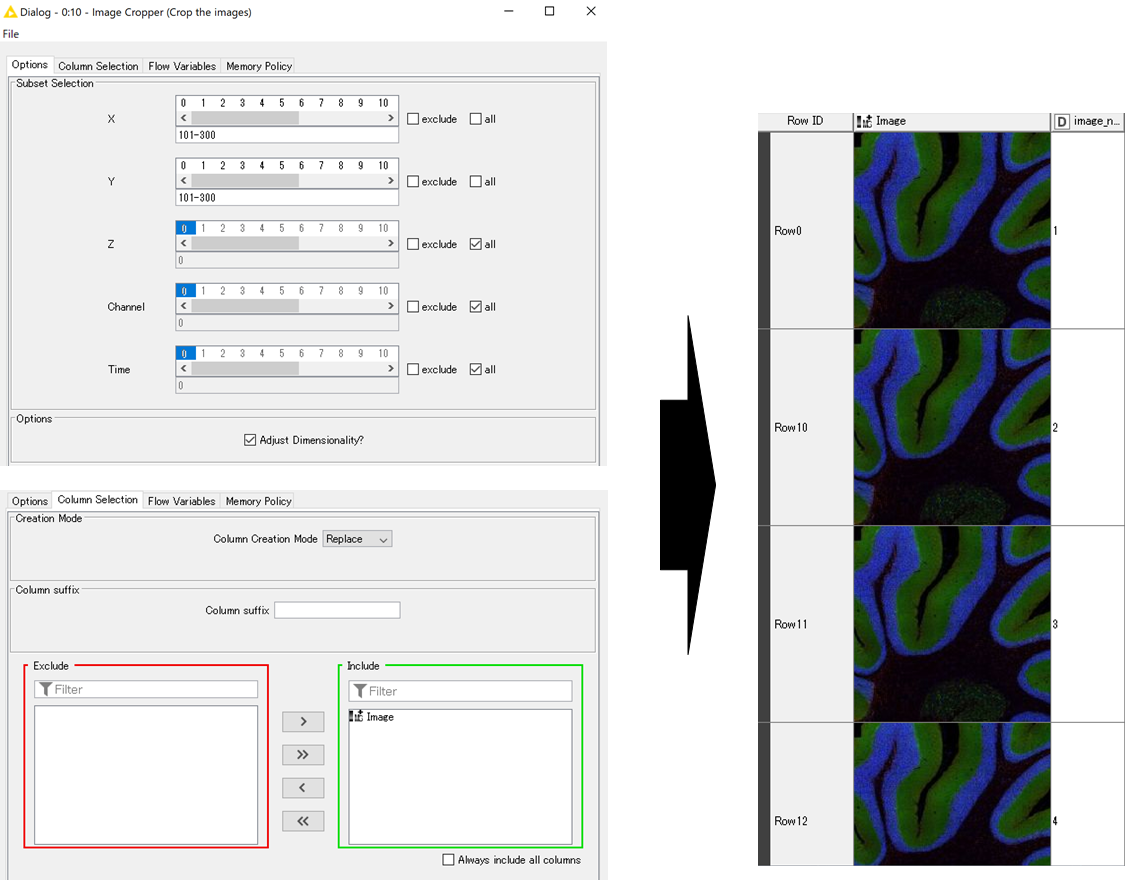This screenshot has height=880, width=1125.
Task: Tick the all checkbox for Y
Action: [476, 181]
